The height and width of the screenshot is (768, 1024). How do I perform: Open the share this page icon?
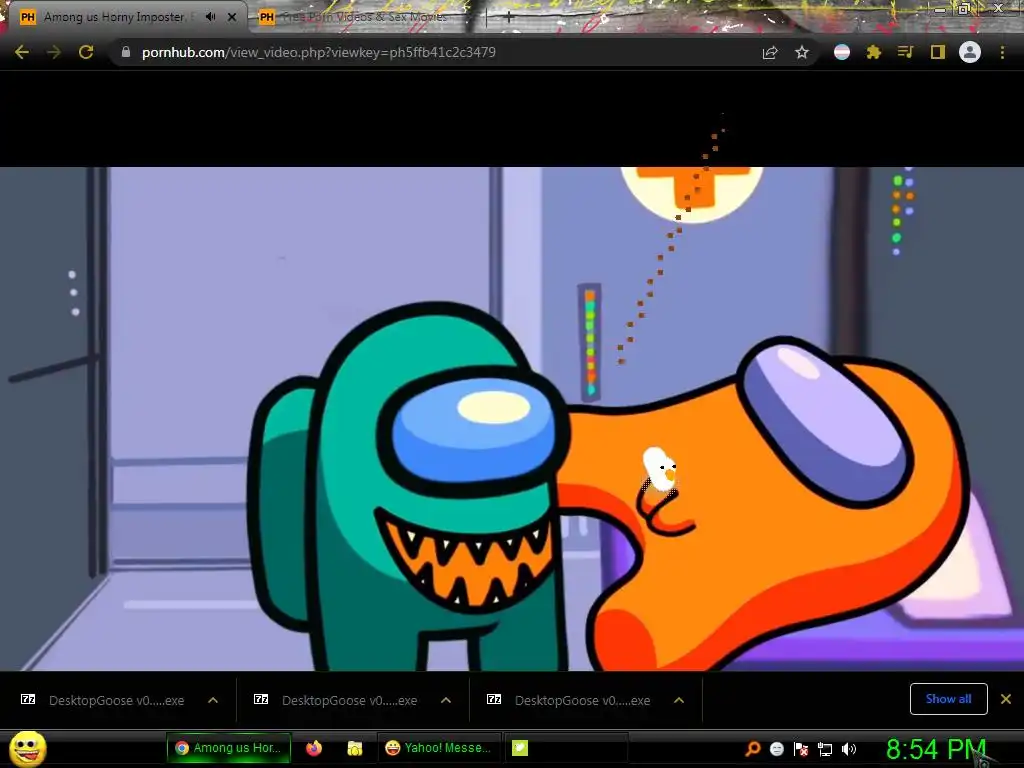[770, 52]
